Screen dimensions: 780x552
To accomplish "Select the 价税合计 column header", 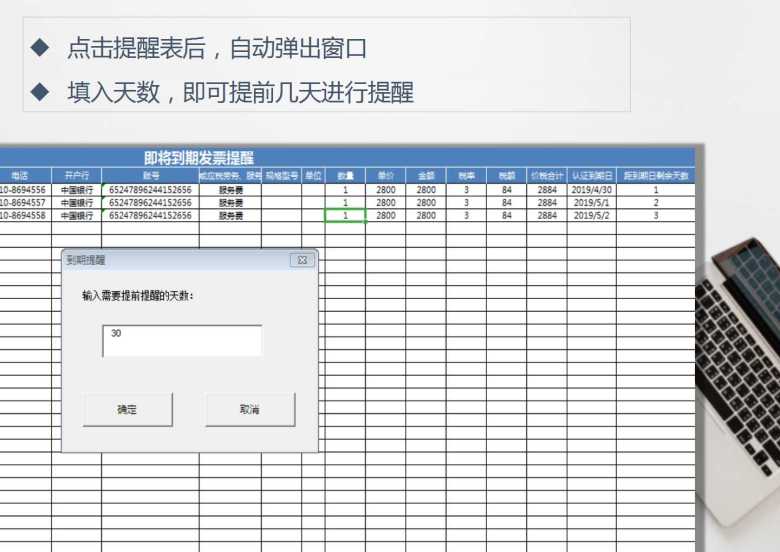I will pyautogui.click(x=547, y=176).
